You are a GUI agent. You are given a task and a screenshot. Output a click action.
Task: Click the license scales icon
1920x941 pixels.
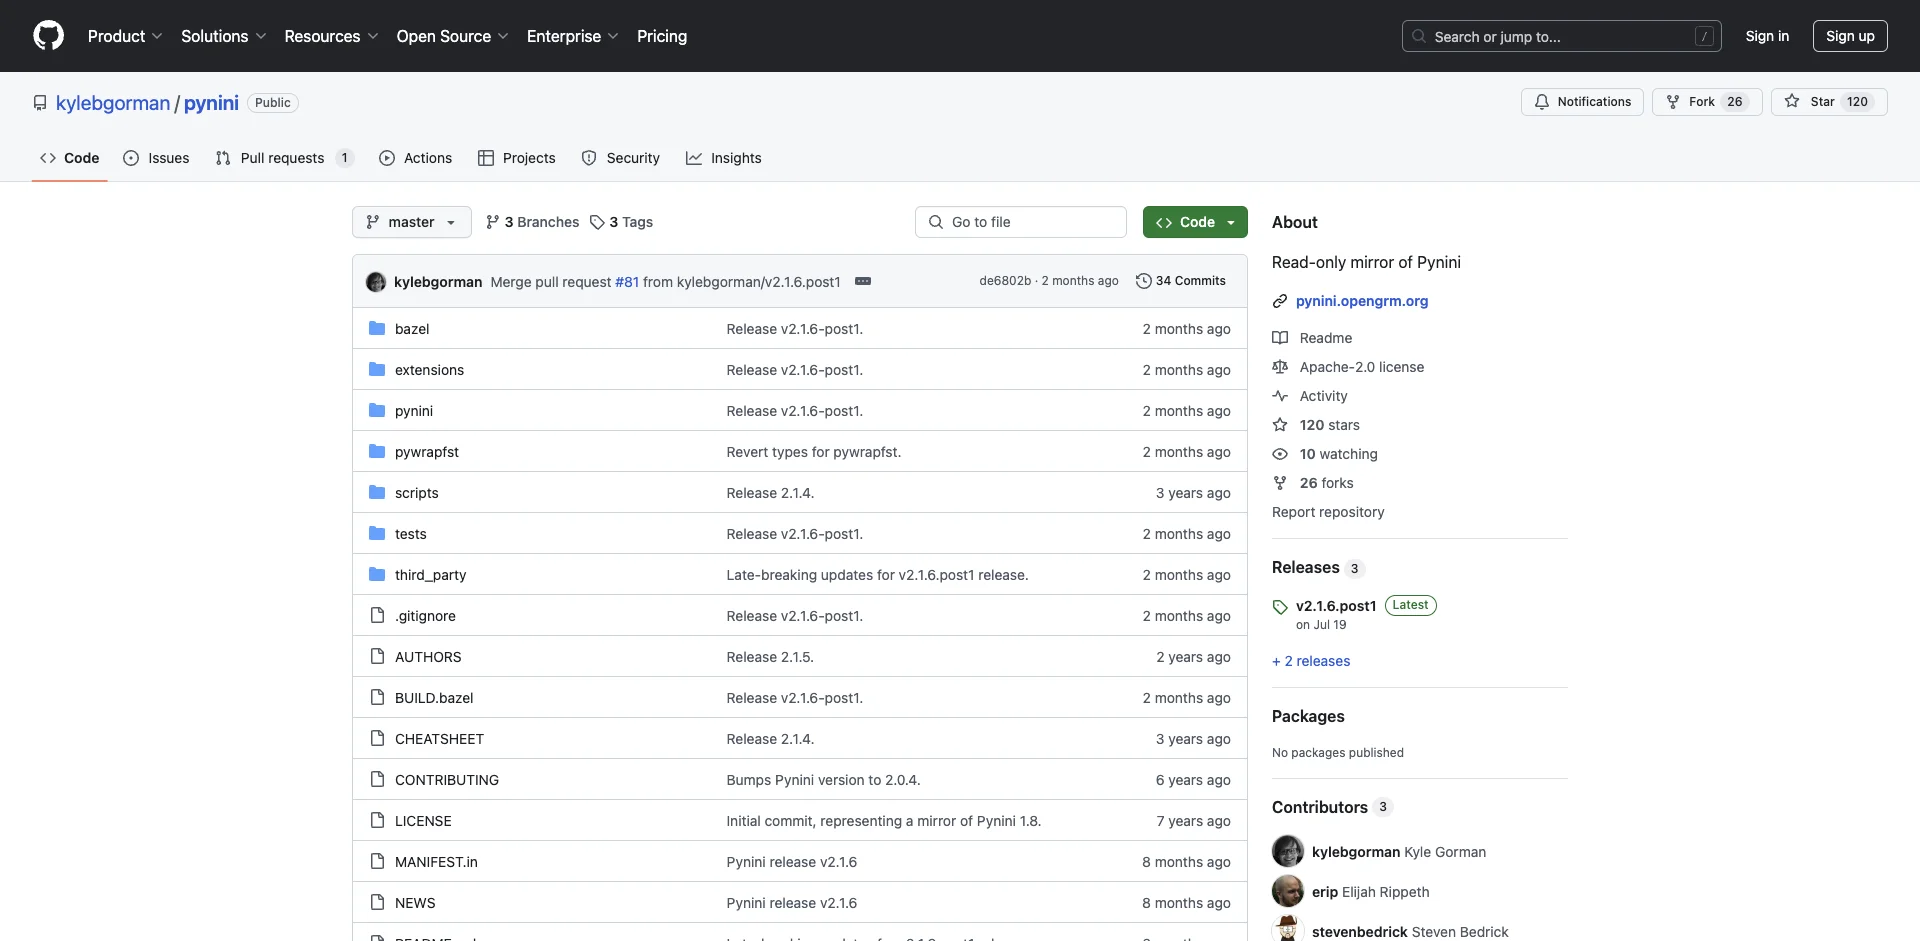pyautogui.click(x=1280, y=367)
